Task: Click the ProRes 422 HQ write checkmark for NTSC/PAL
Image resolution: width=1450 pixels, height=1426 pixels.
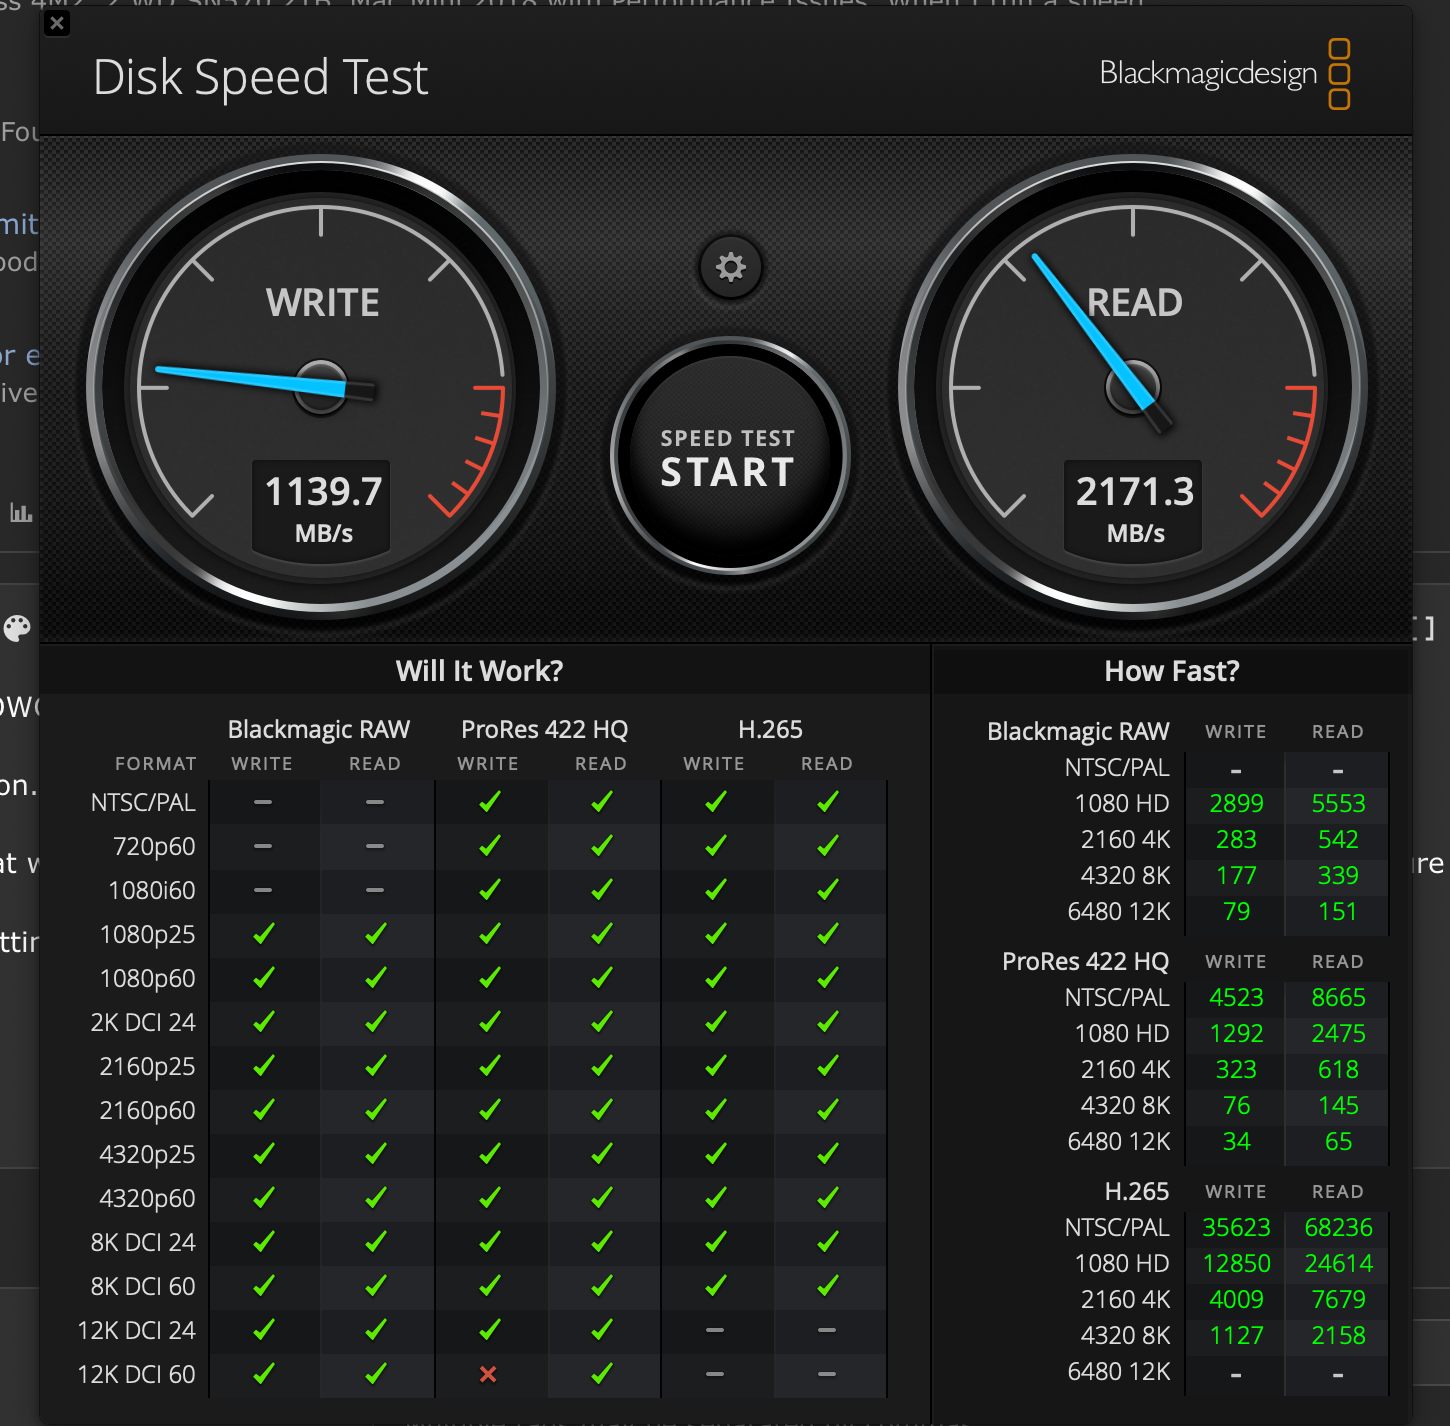Action: coord(489,802)
